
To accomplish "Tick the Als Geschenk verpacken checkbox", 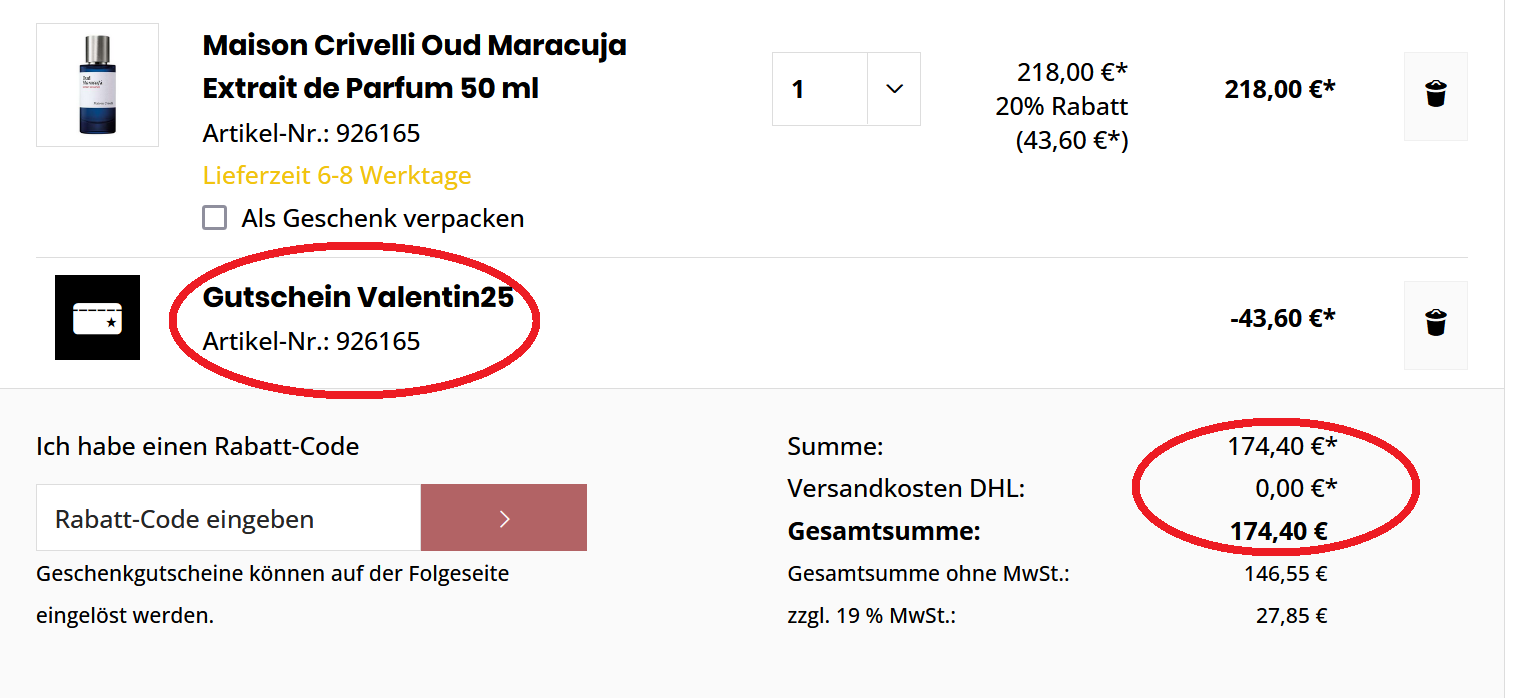I will click(215, 218).
